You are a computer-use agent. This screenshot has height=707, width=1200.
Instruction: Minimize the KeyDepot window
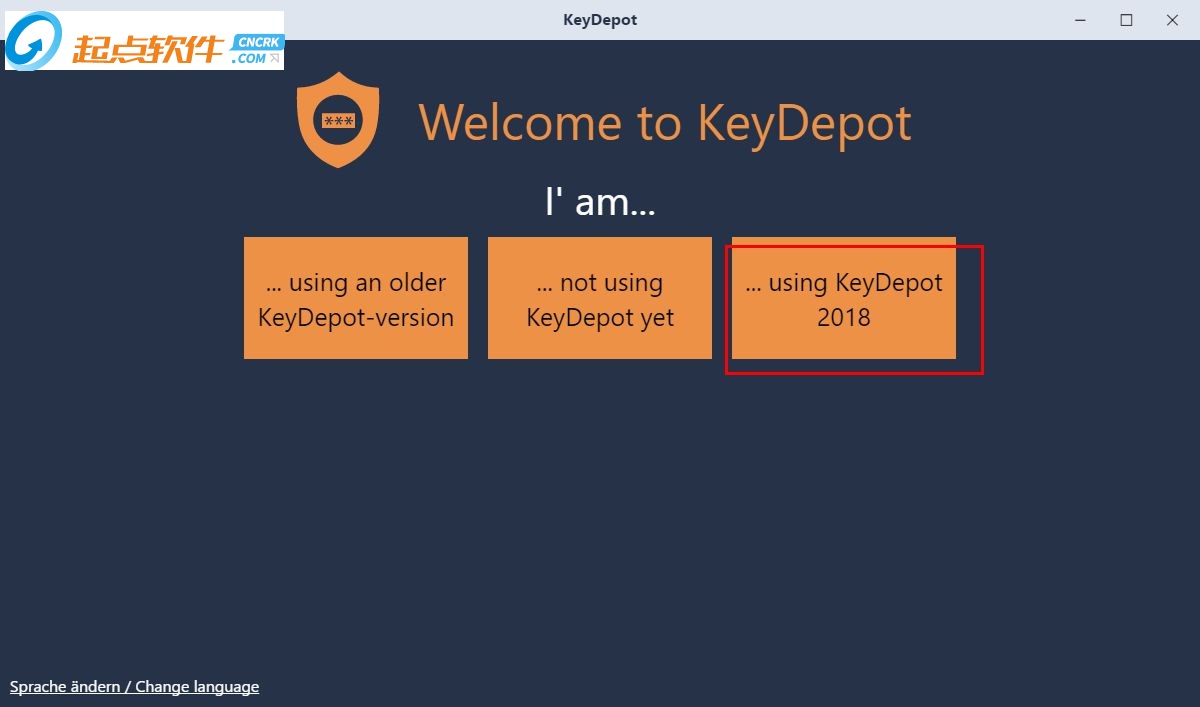[x=1080, y=20]
